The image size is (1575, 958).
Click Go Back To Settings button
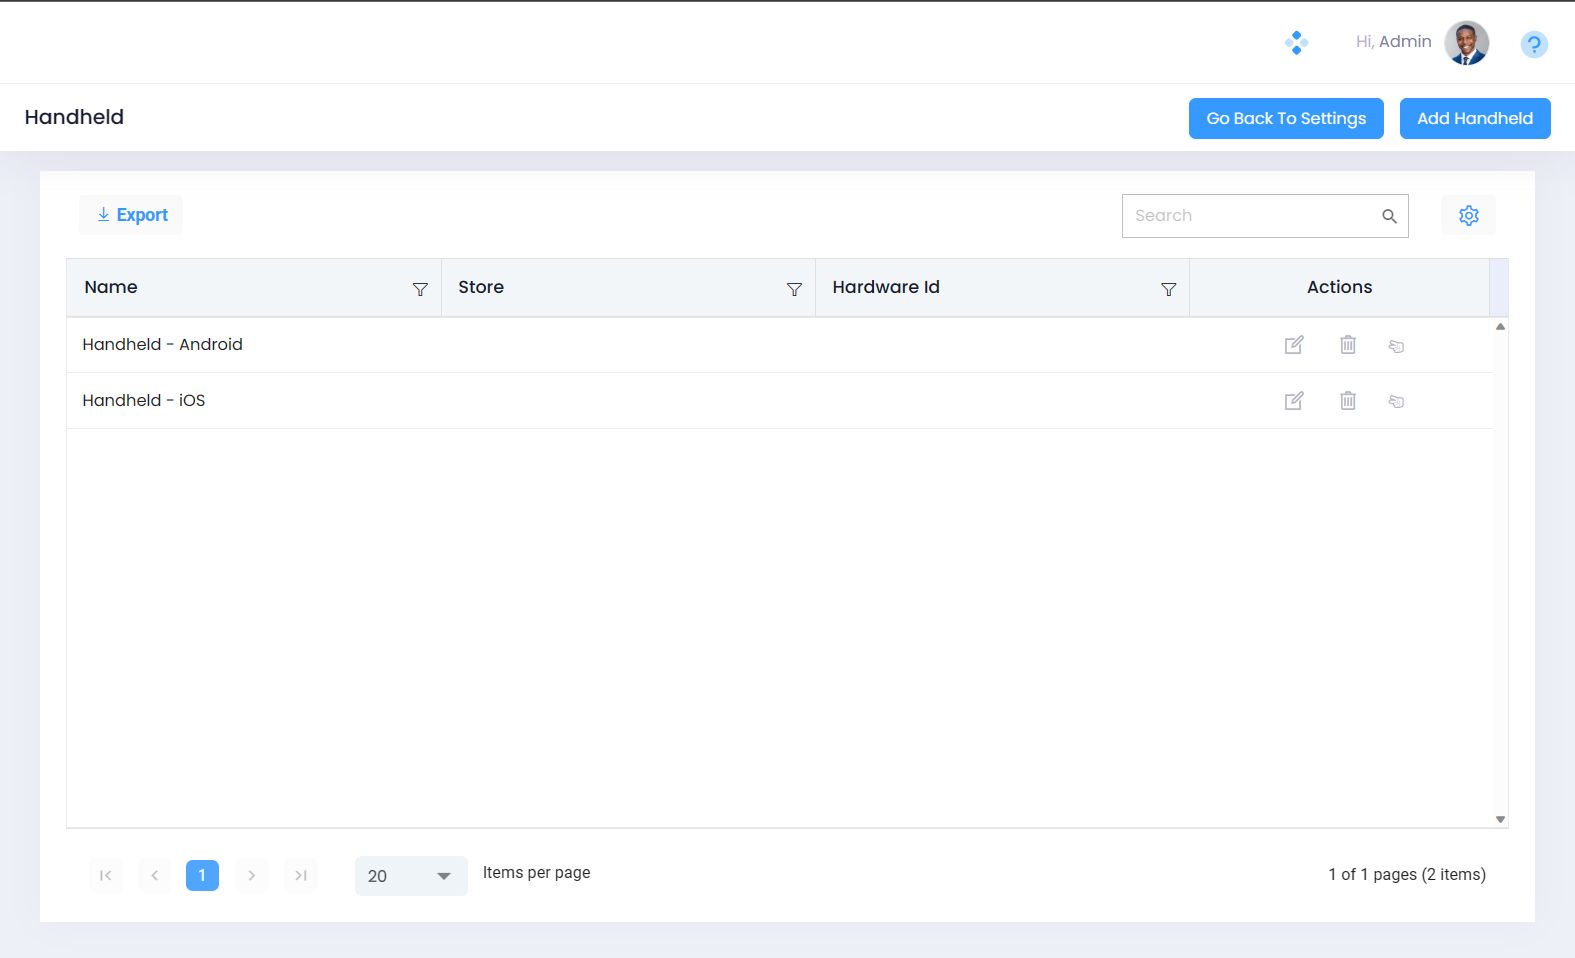coord(1285,119)
